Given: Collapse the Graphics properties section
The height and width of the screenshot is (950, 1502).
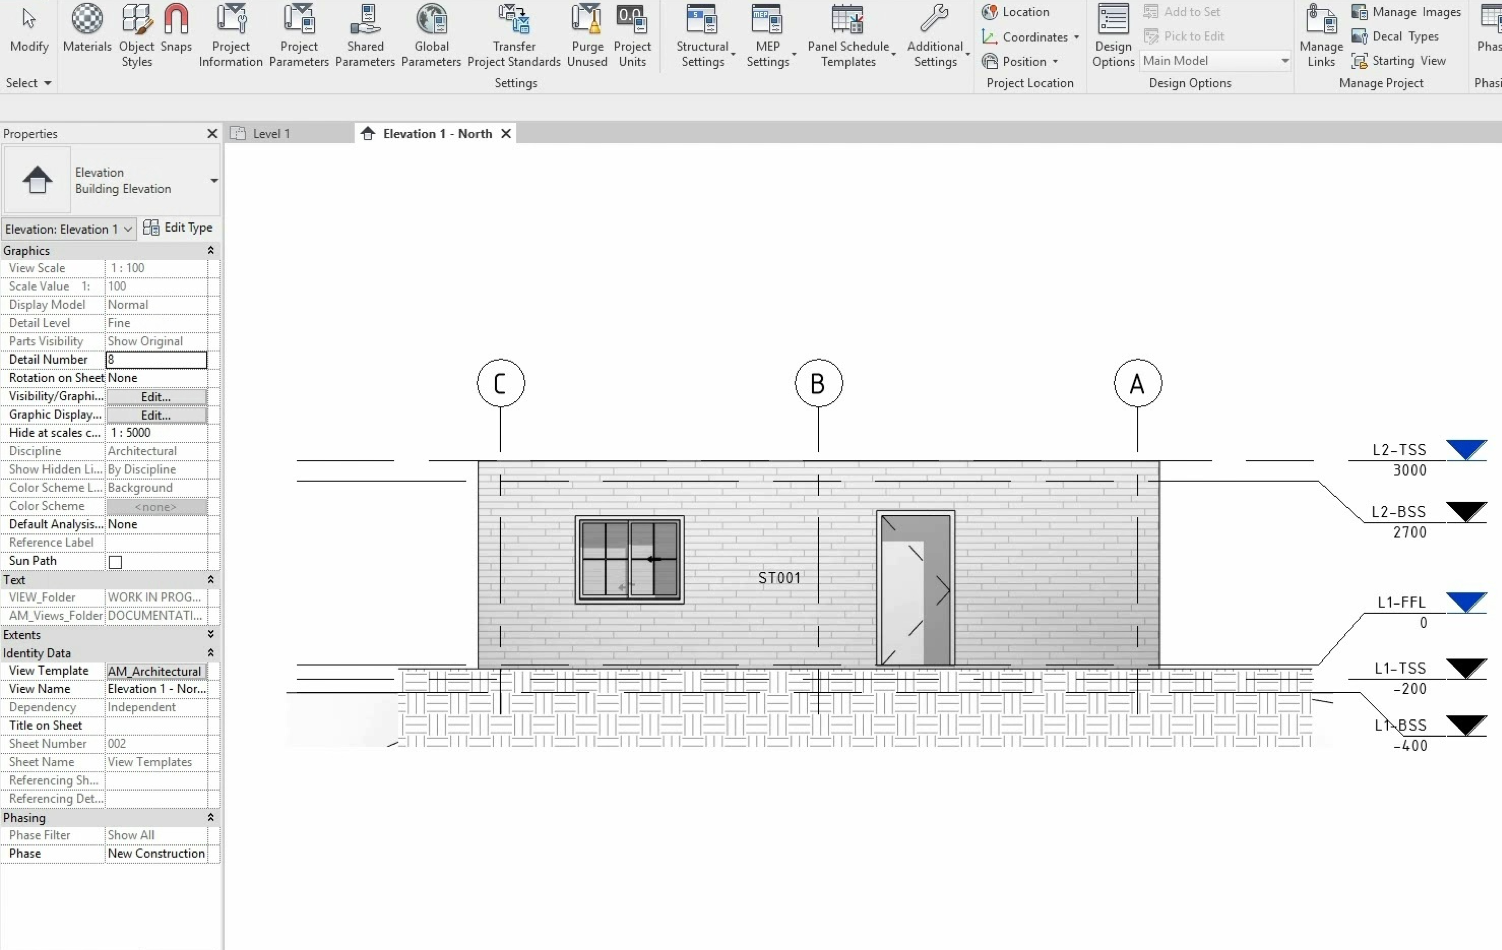Looking at the screenshot, I should click(x=210, y=251).
